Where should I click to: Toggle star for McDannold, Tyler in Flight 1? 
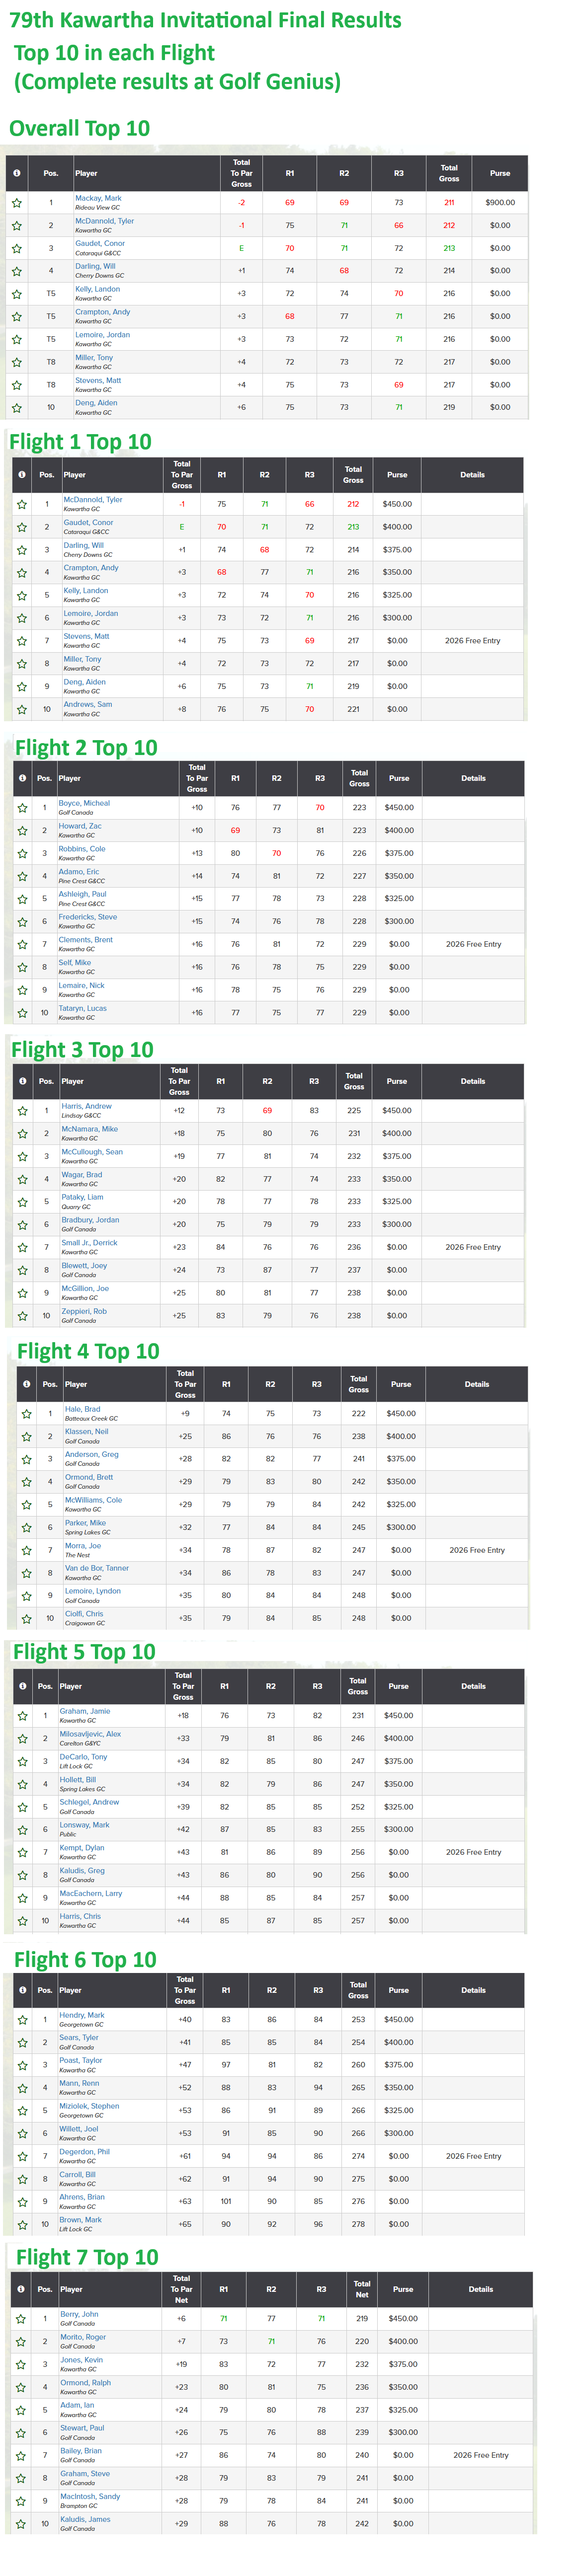point(22,505)
